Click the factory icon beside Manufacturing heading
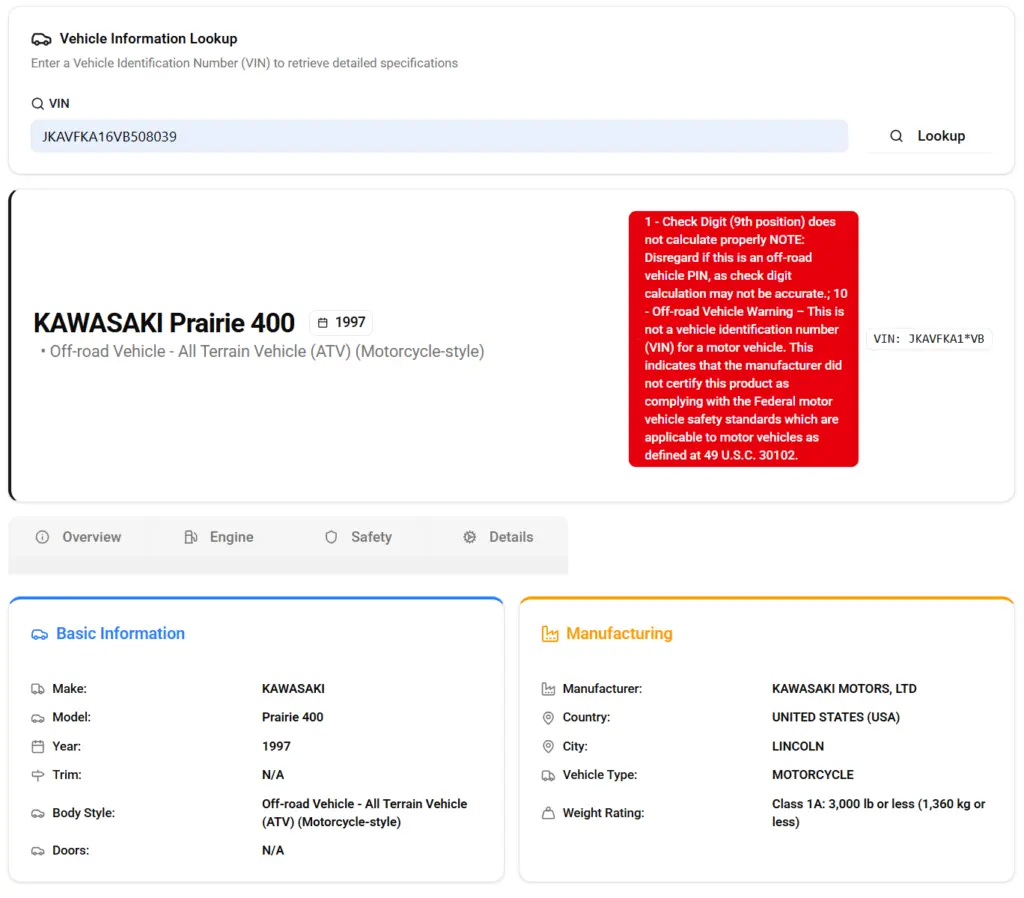The height and width of the screenshot is (898, 1024). coord(549,634)
